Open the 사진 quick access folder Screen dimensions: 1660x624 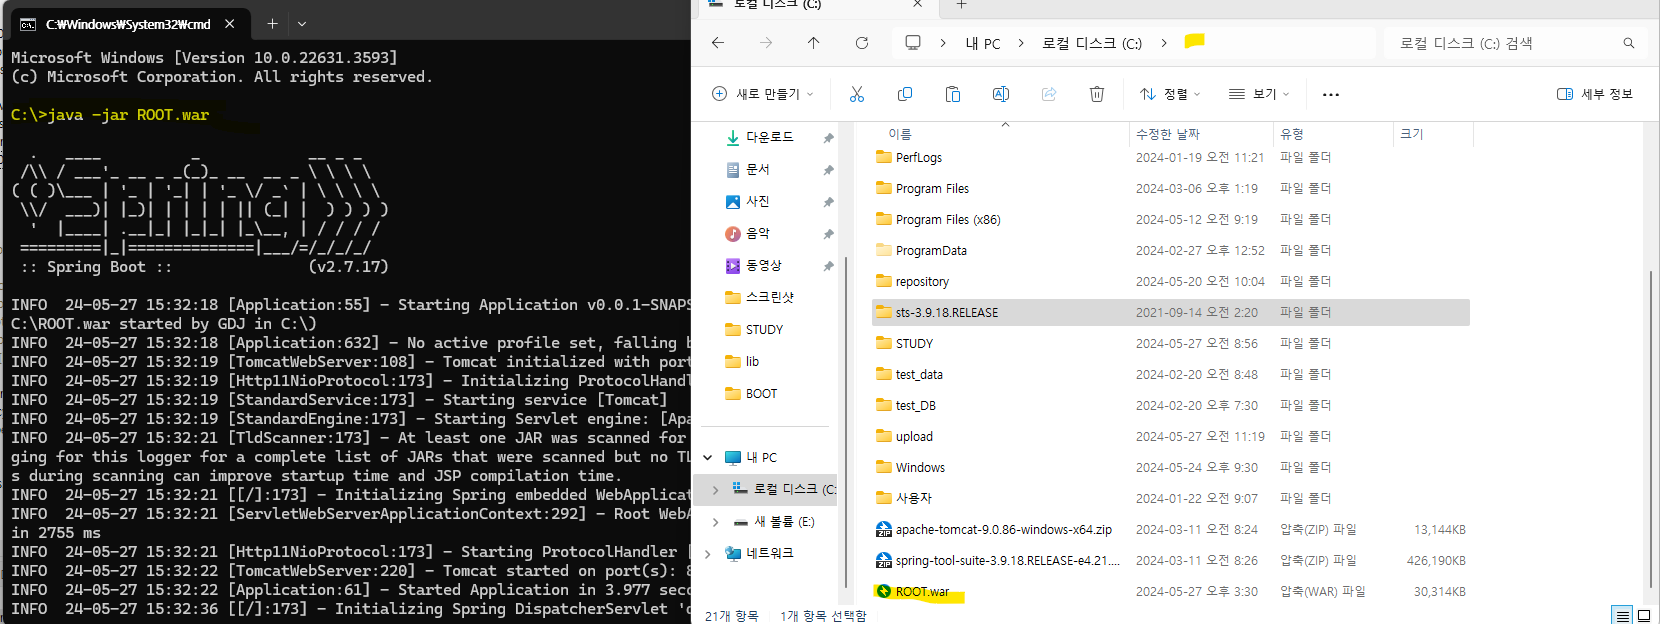point(757,201)
